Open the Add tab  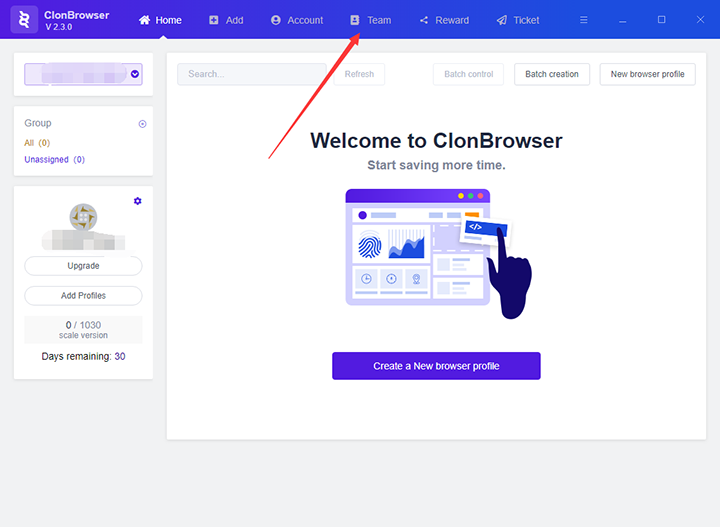(226, 20)
